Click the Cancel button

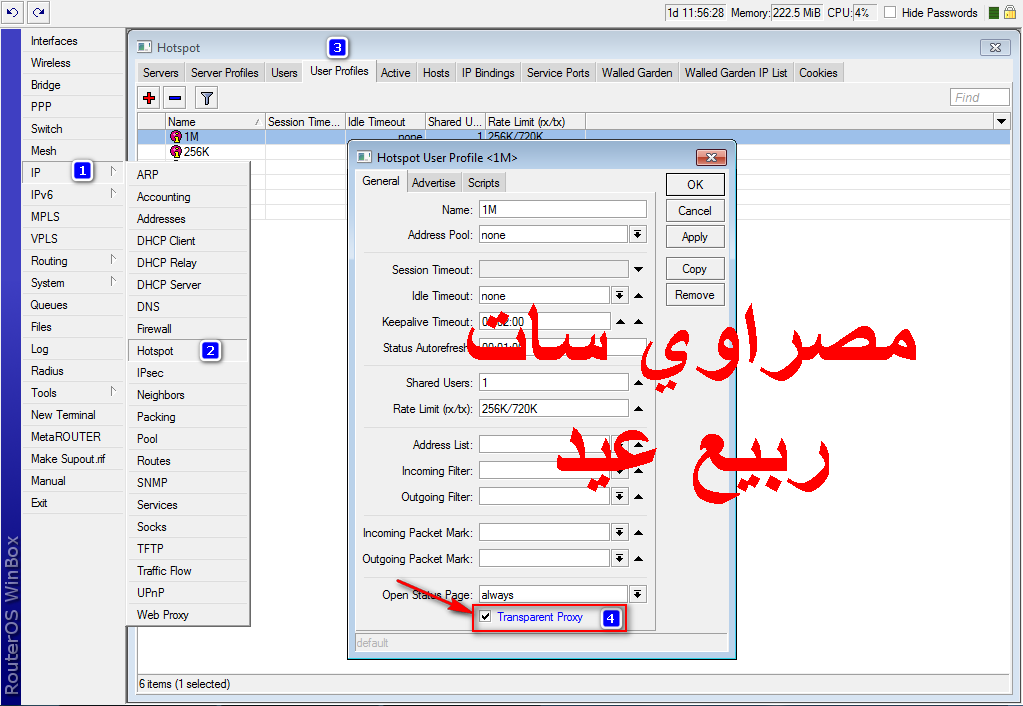pos(695,211)
